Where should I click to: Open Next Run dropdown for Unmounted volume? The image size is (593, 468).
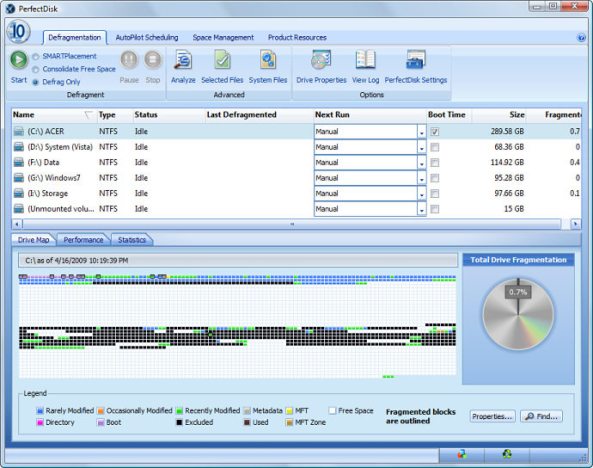point(422,209)
